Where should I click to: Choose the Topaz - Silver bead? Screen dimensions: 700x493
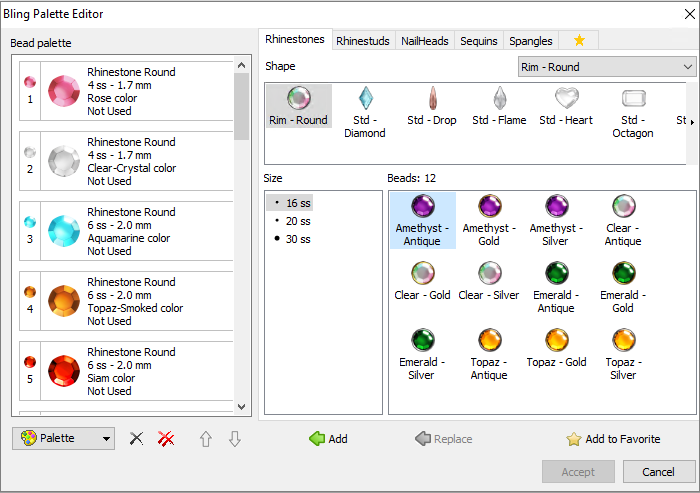coord(623,355)
